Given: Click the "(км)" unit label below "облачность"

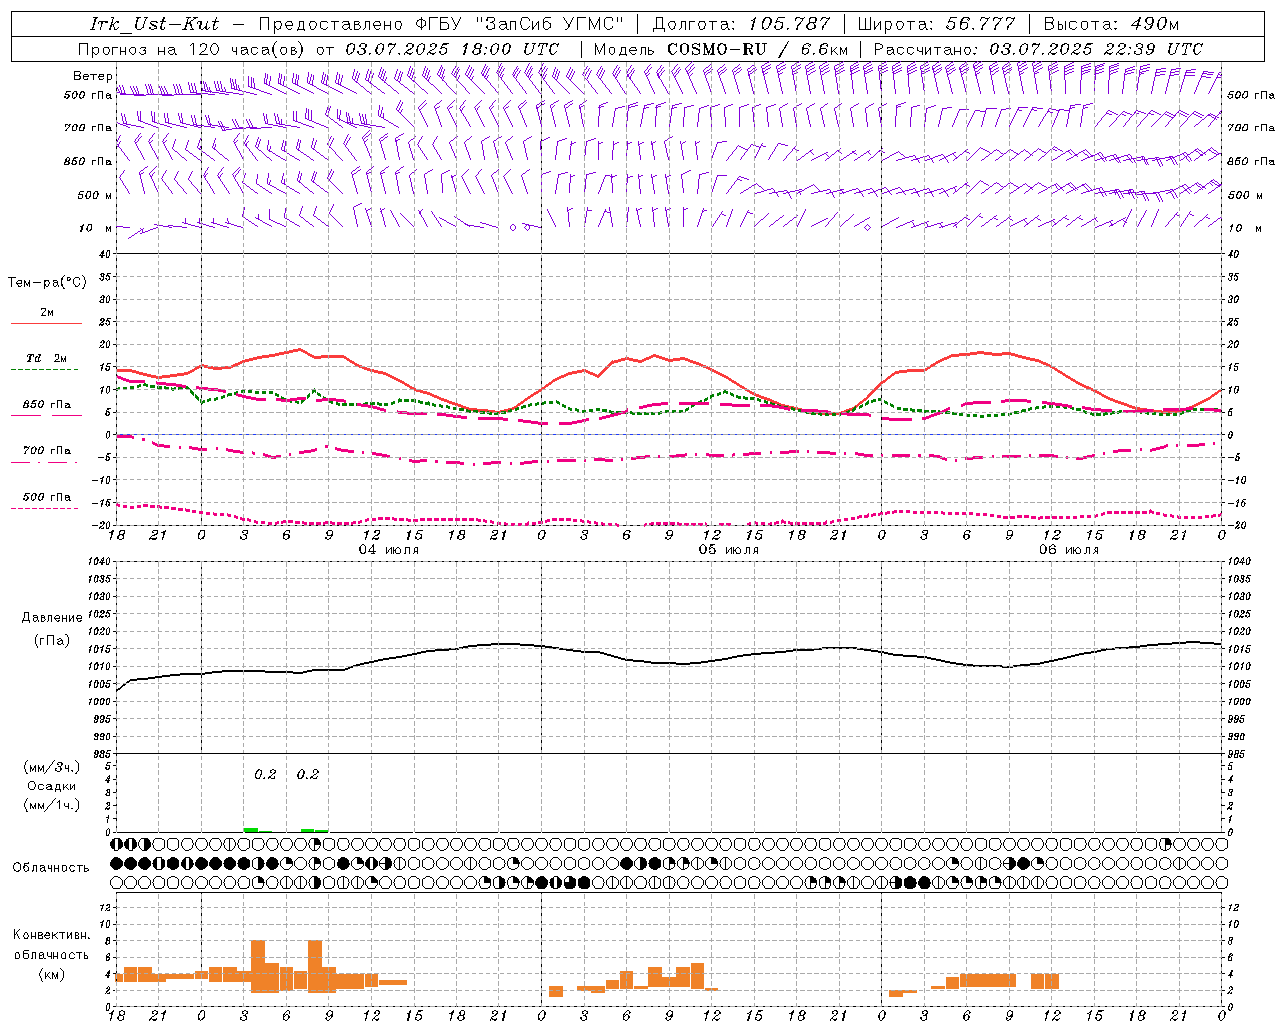Looking at the screenshot, I should tap(52, 974).
